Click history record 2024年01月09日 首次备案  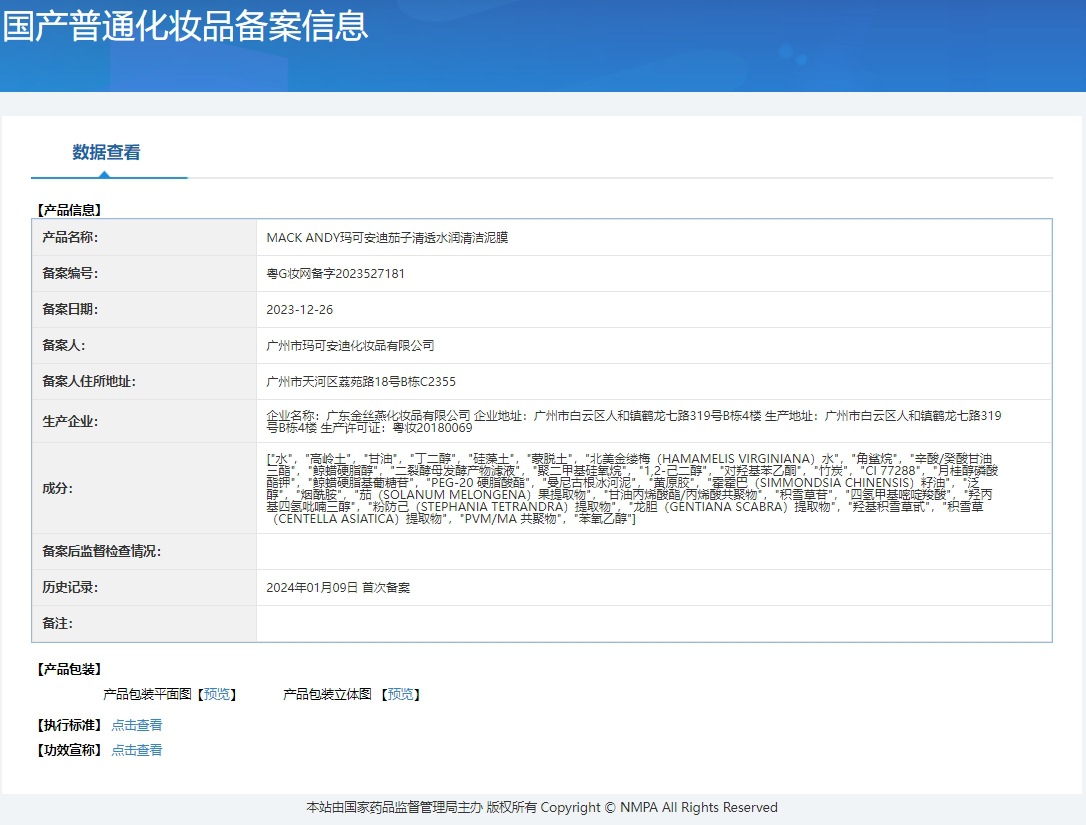point(338,587)
